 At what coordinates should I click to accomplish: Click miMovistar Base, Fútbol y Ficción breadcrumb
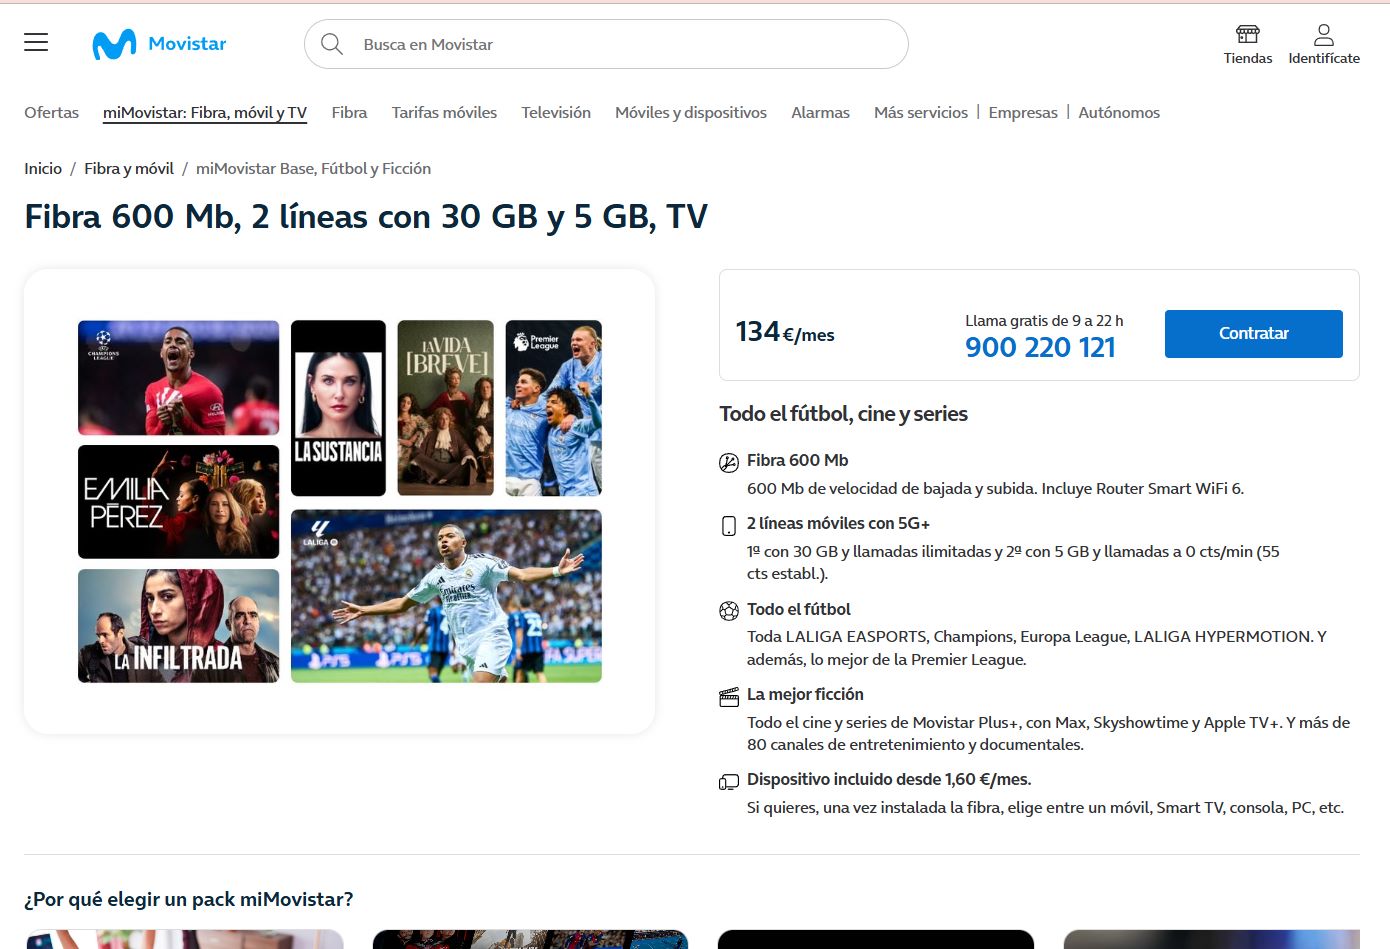[313, 168]
